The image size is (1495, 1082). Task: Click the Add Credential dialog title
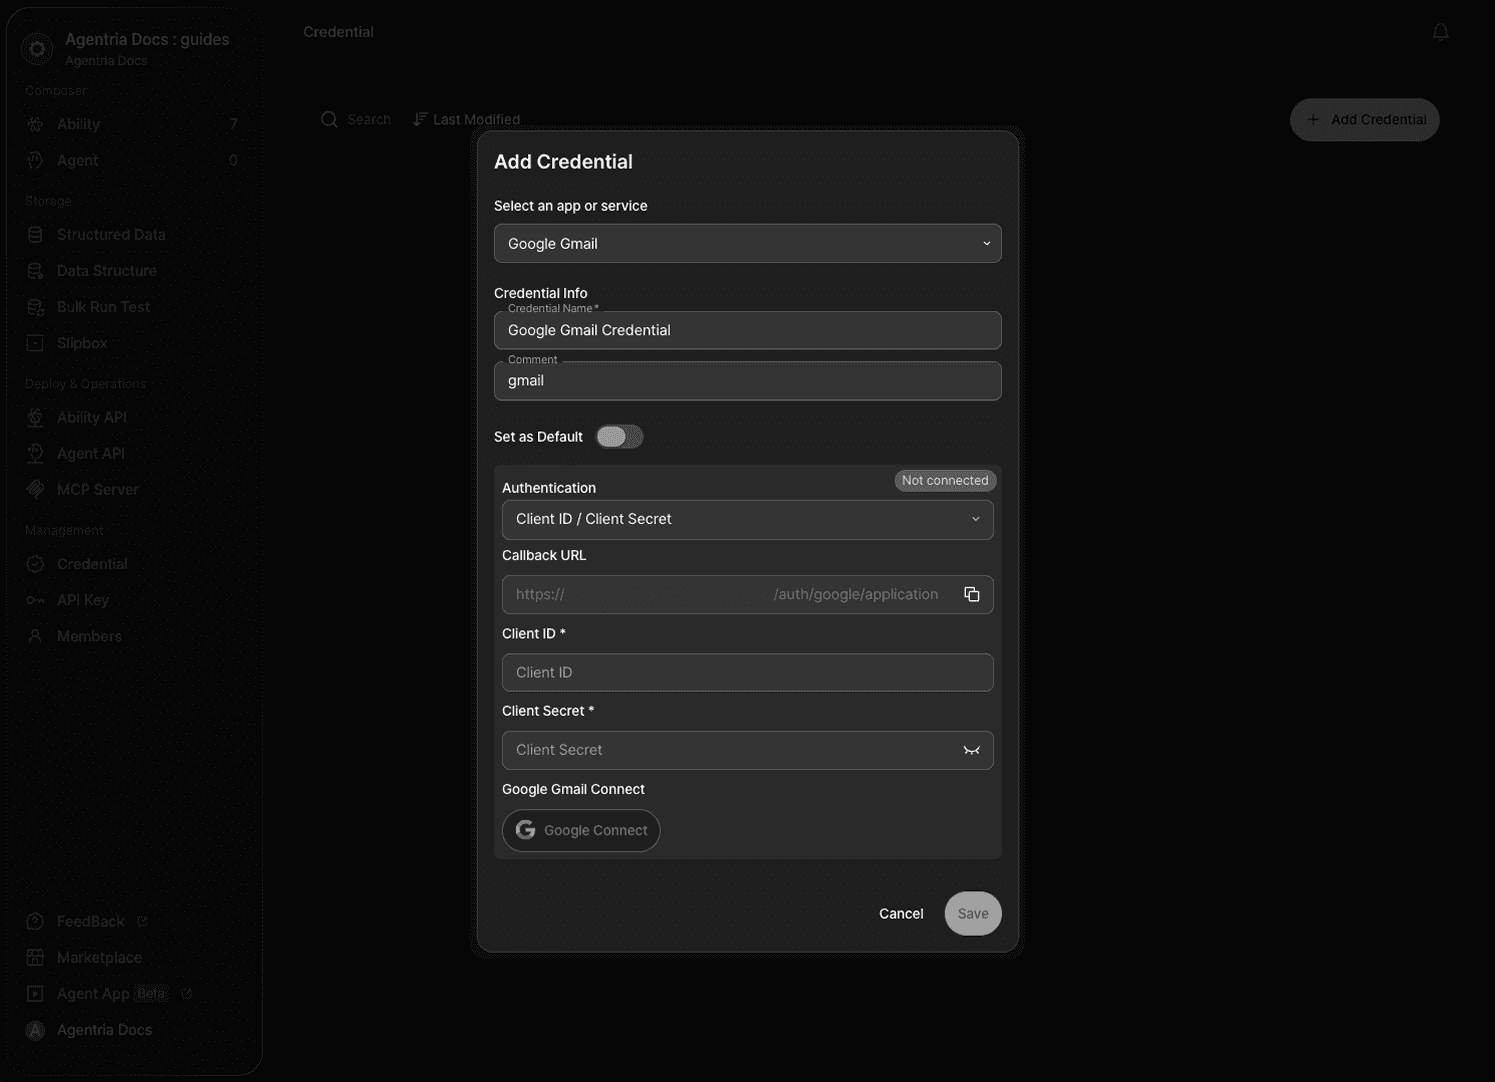click(563, 162)
